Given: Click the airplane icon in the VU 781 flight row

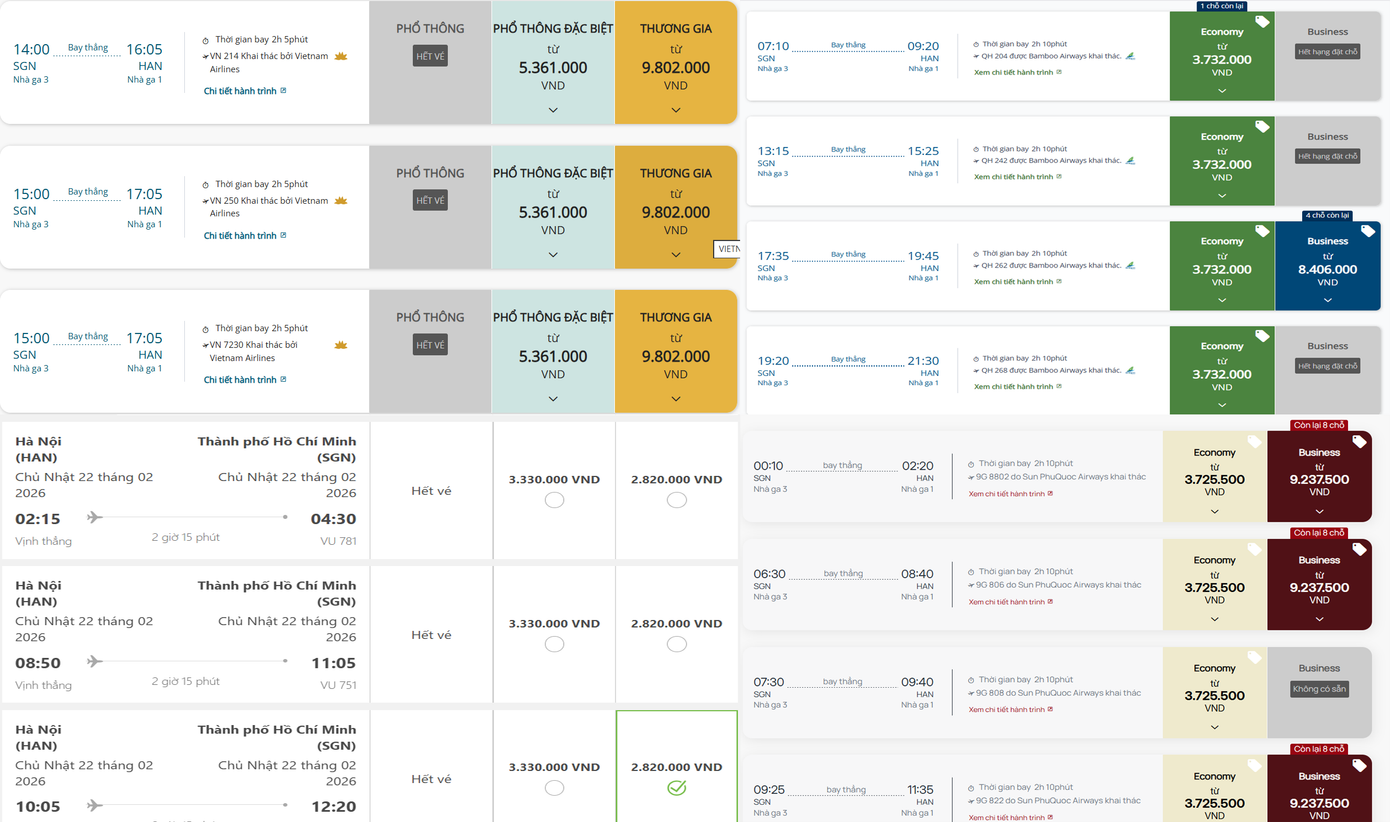Looking at the screenshot, I should click(x=95, y=517).
